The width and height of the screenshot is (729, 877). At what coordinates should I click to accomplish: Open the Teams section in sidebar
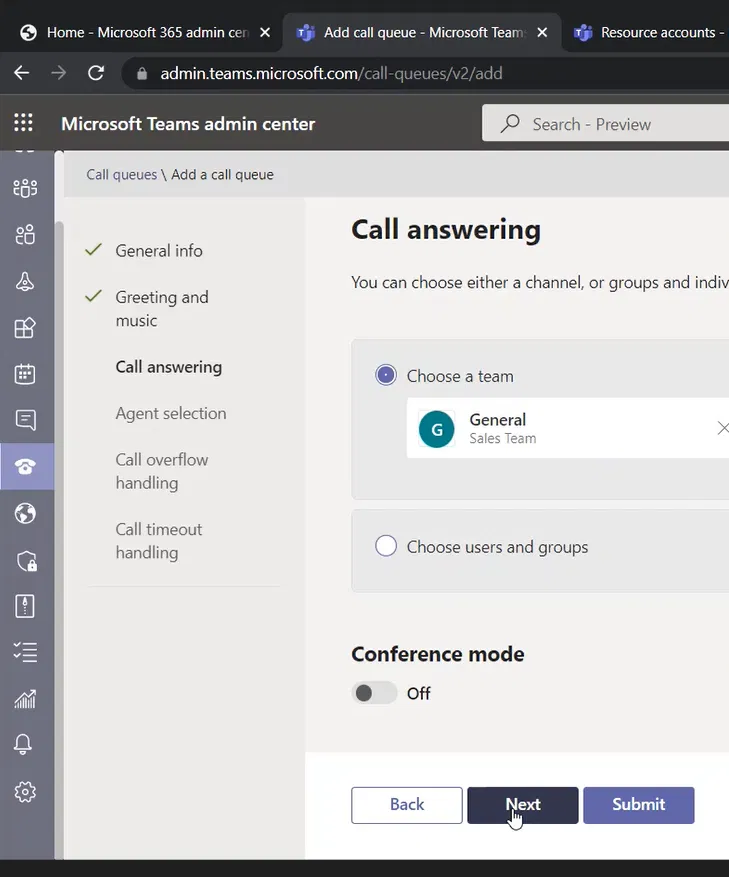coord(25,188)
